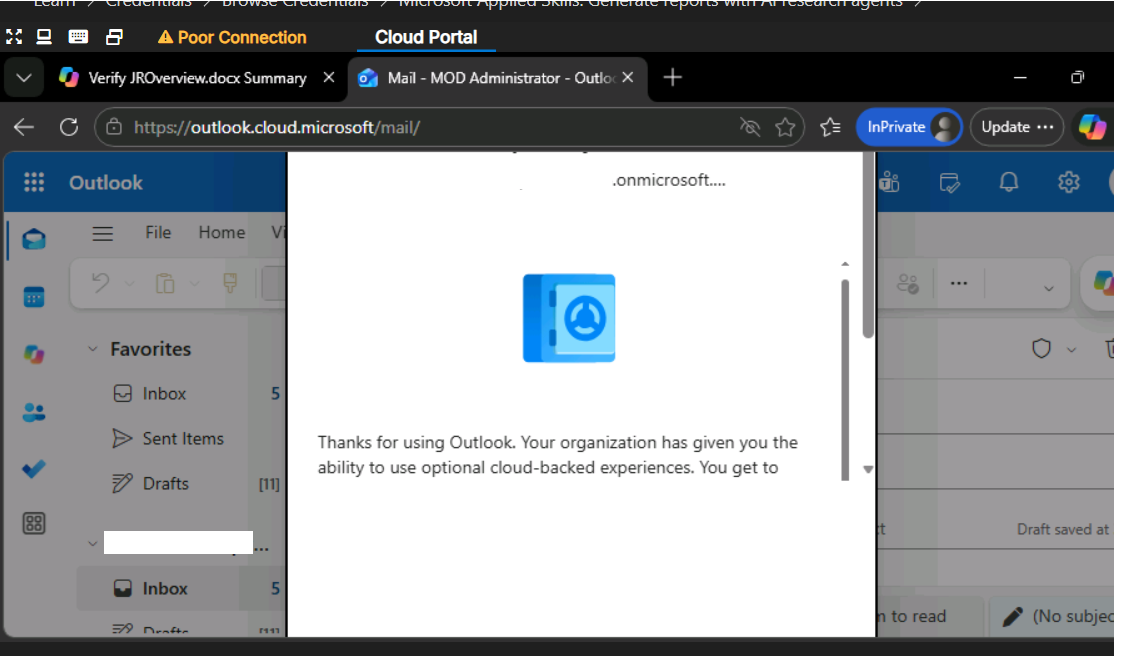Screen dimensions: 1123x656
Task: Add this page to favorites with the star
Action: 785,127
